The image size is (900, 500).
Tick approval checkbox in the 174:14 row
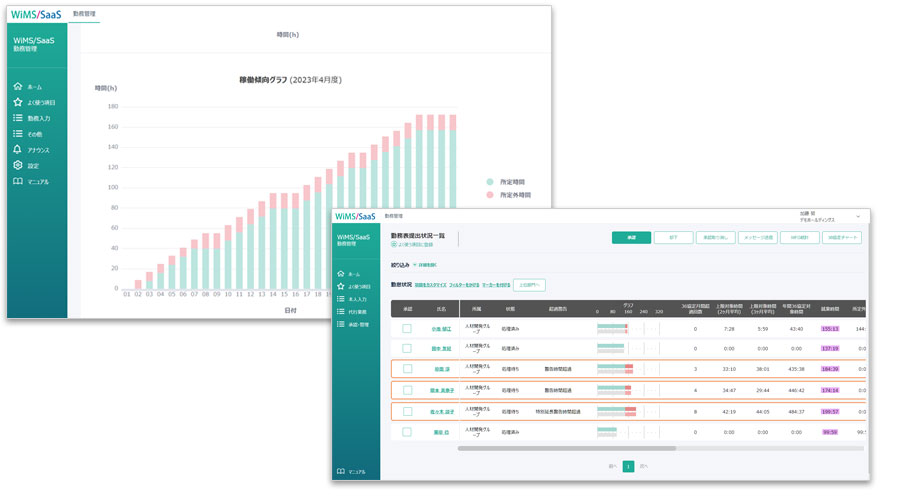408,390
